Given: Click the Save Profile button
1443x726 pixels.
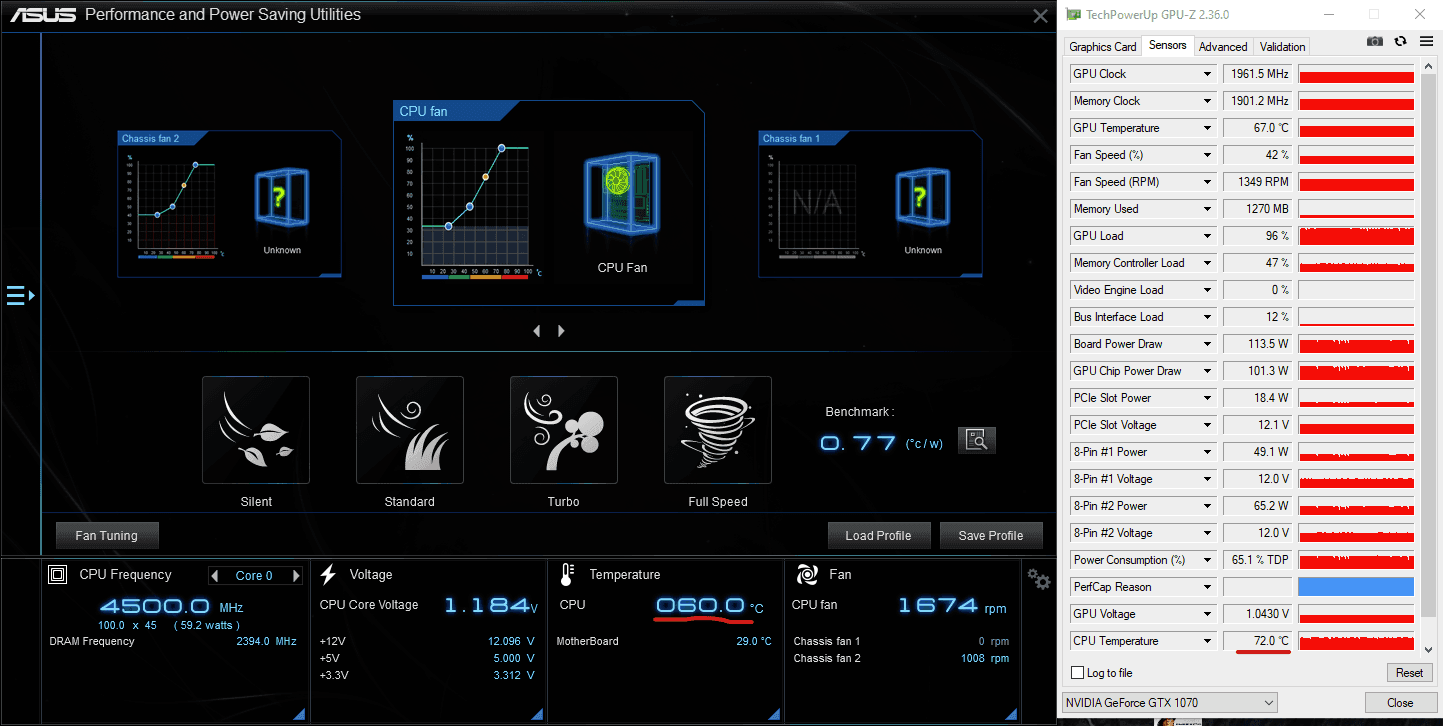Looking at the screenshot, I should tap(991, 536).
